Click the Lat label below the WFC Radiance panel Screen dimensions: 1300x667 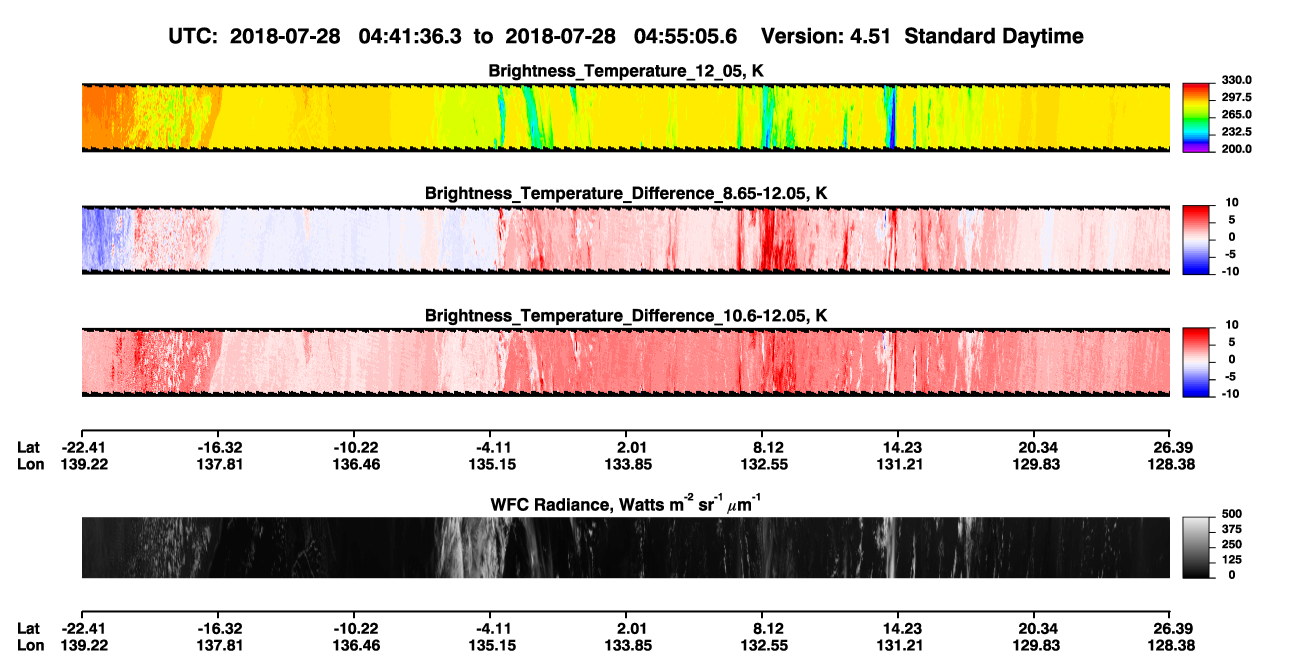tap(29, 628)
